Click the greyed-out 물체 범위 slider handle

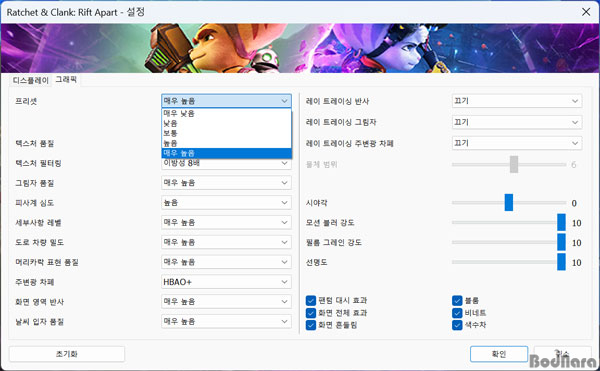[514, 164]
